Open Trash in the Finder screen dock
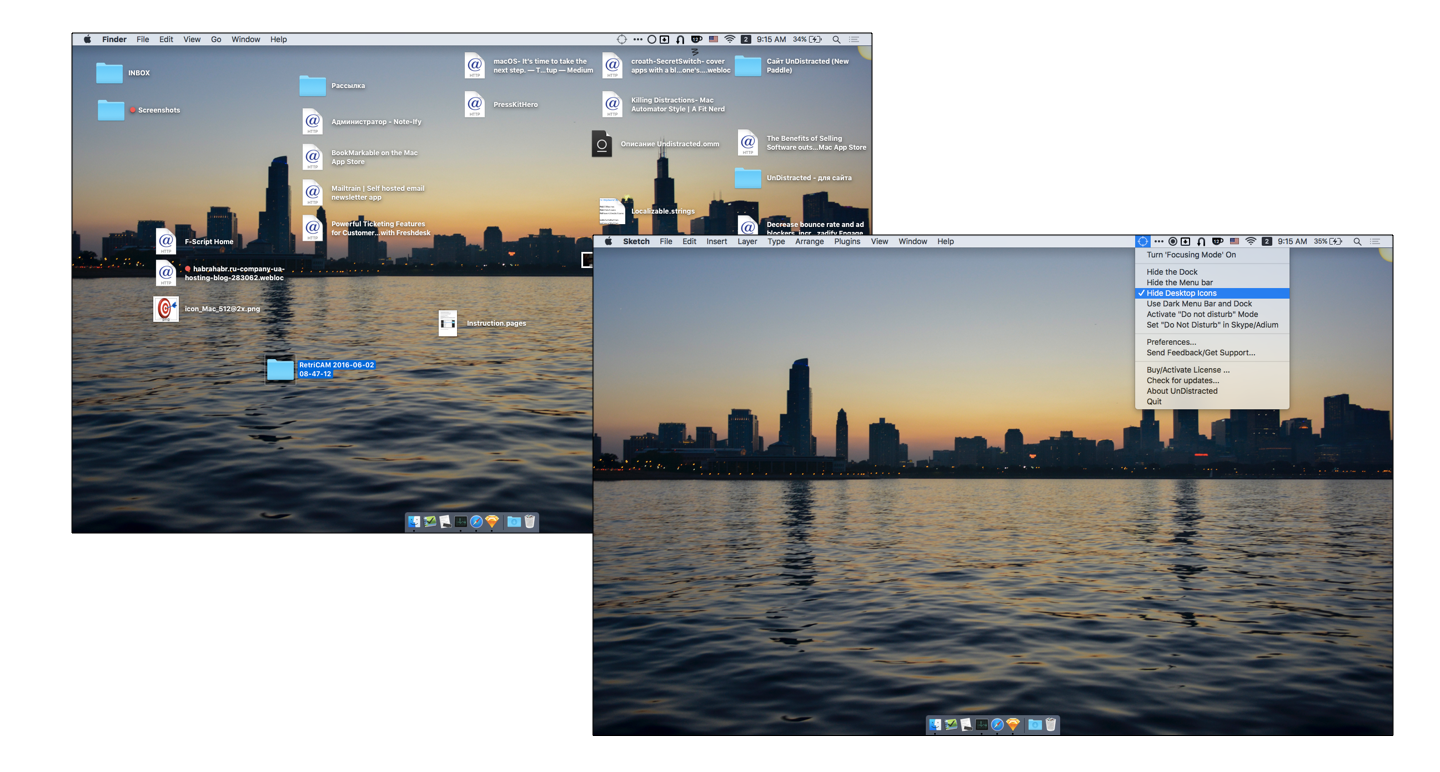Image resolution: width=1440 pixels, height=772 pixels. 530,521
